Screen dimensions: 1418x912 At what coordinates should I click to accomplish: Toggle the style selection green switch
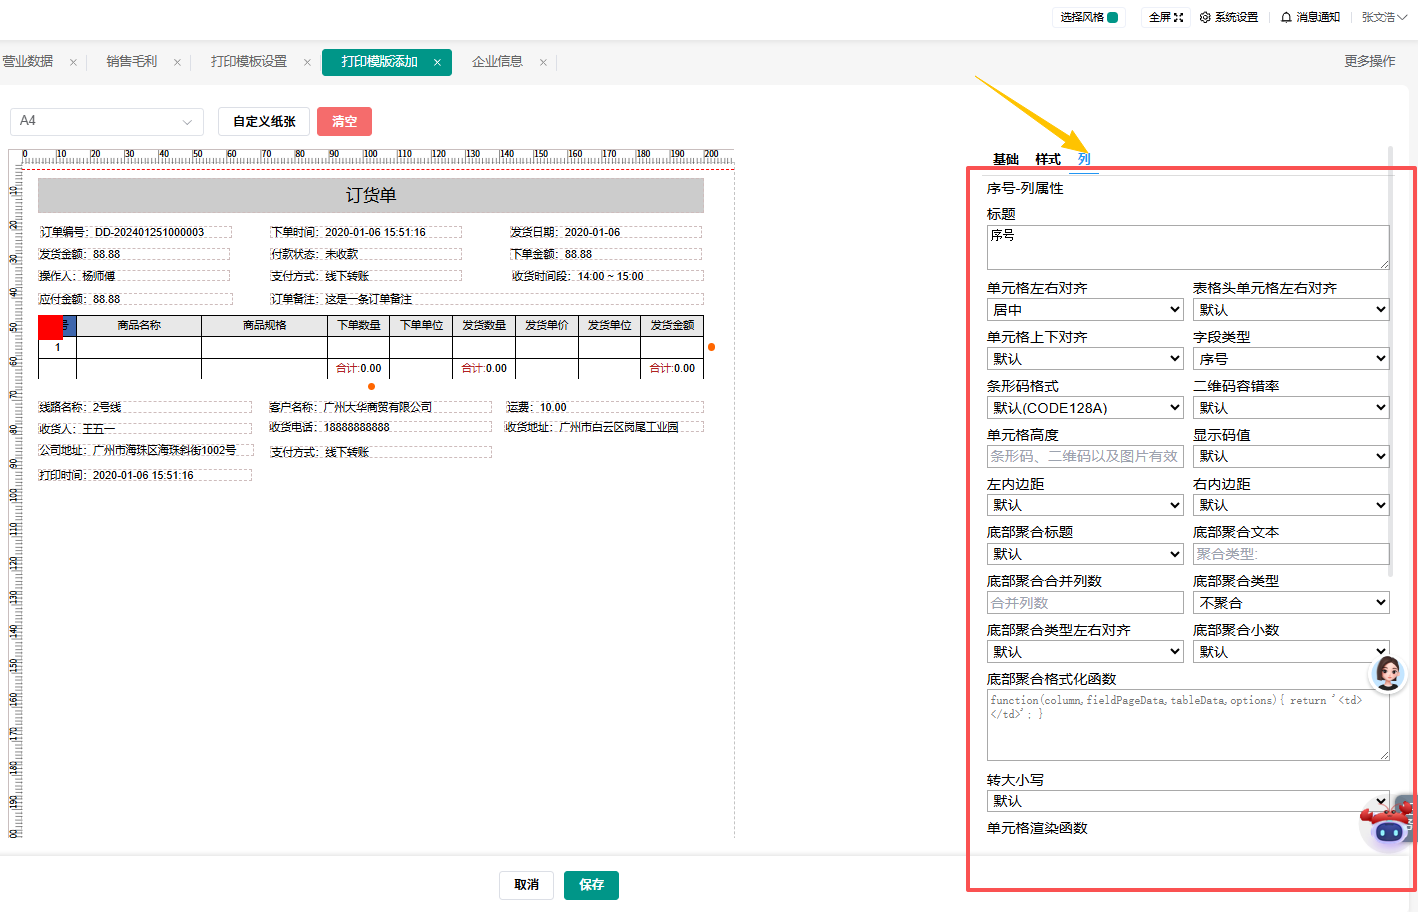click(1113, 17)
